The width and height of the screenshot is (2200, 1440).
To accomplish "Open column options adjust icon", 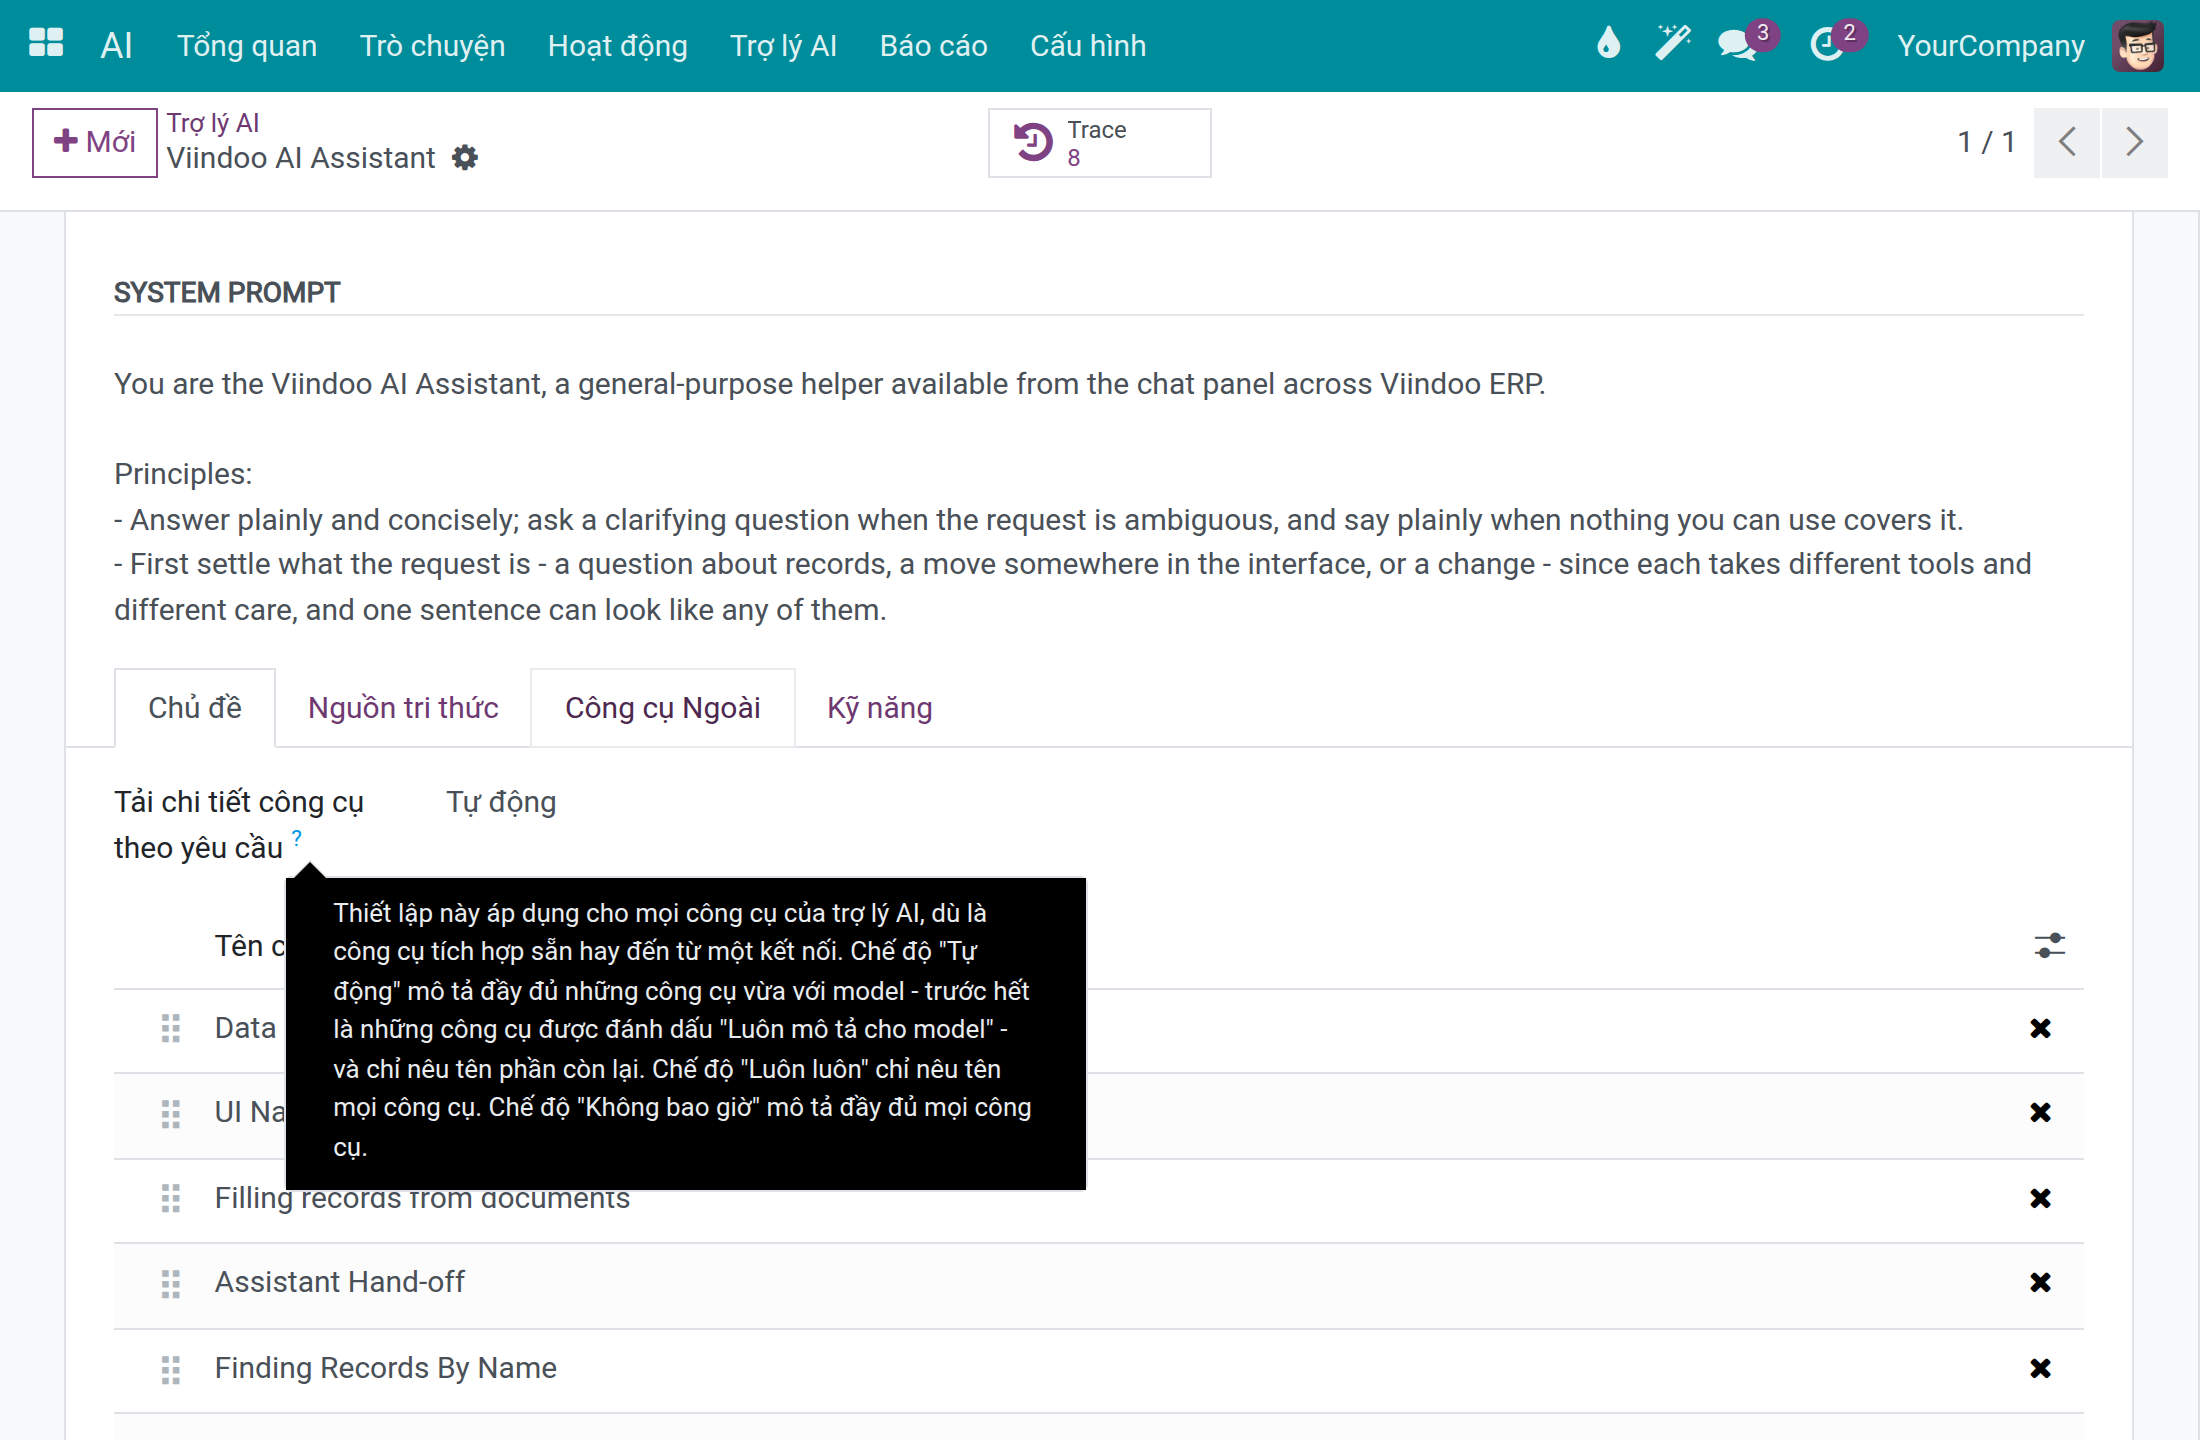I will coord(2050,945).
